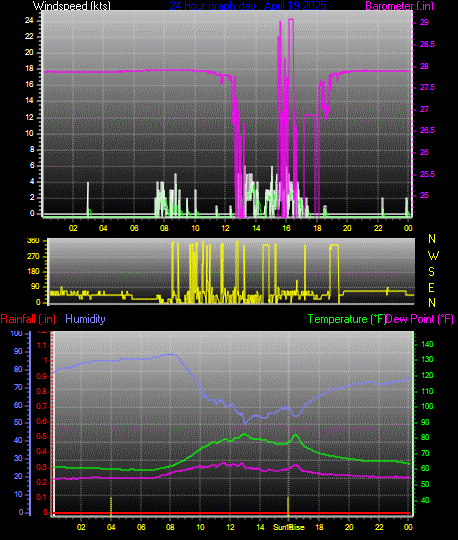Click the 27.5 barometer axis value
Screen dimensions: 458x540
[x=427, y=87]
